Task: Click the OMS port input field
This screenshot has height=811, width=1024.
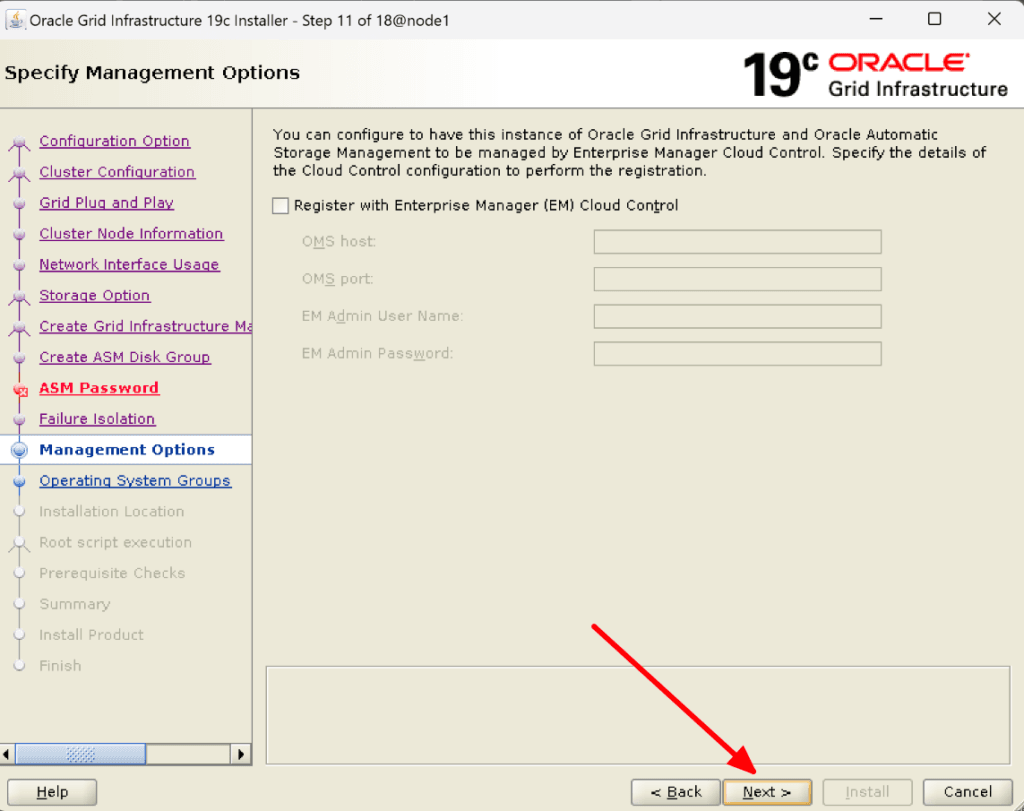Action: 737,279
